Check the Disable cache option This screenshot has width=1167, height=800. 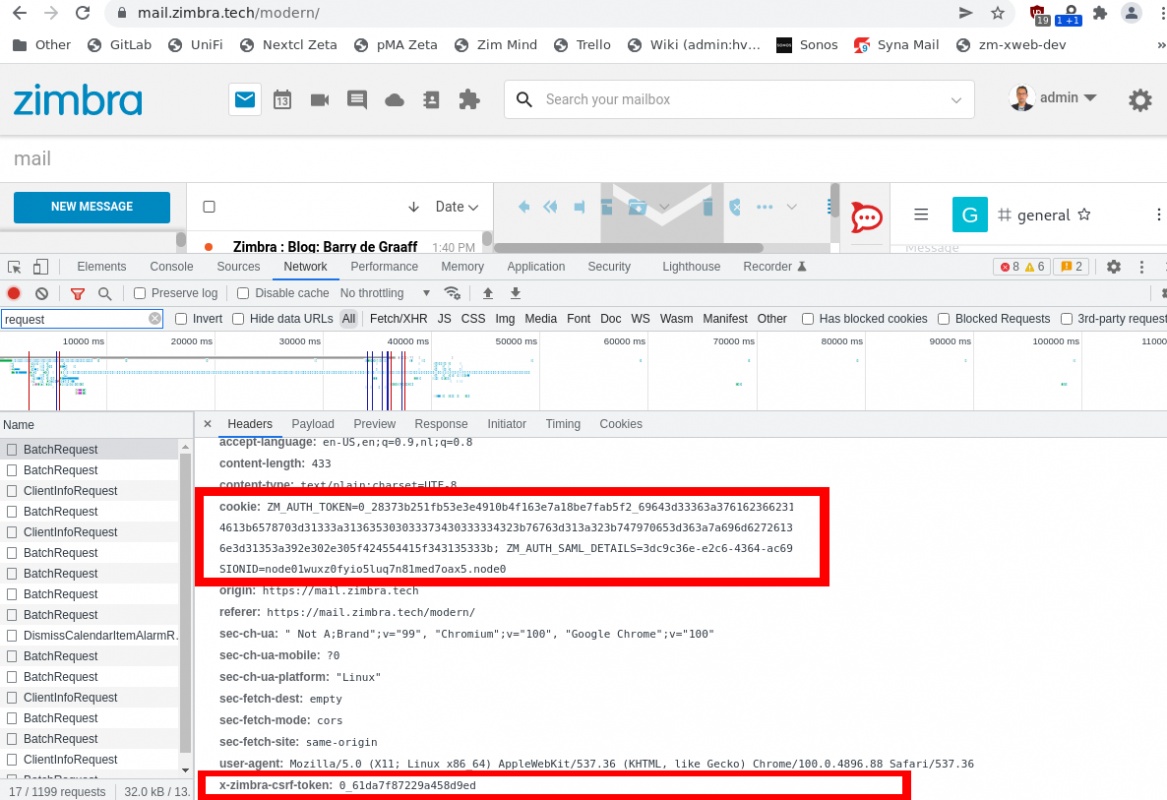point(243,294)
